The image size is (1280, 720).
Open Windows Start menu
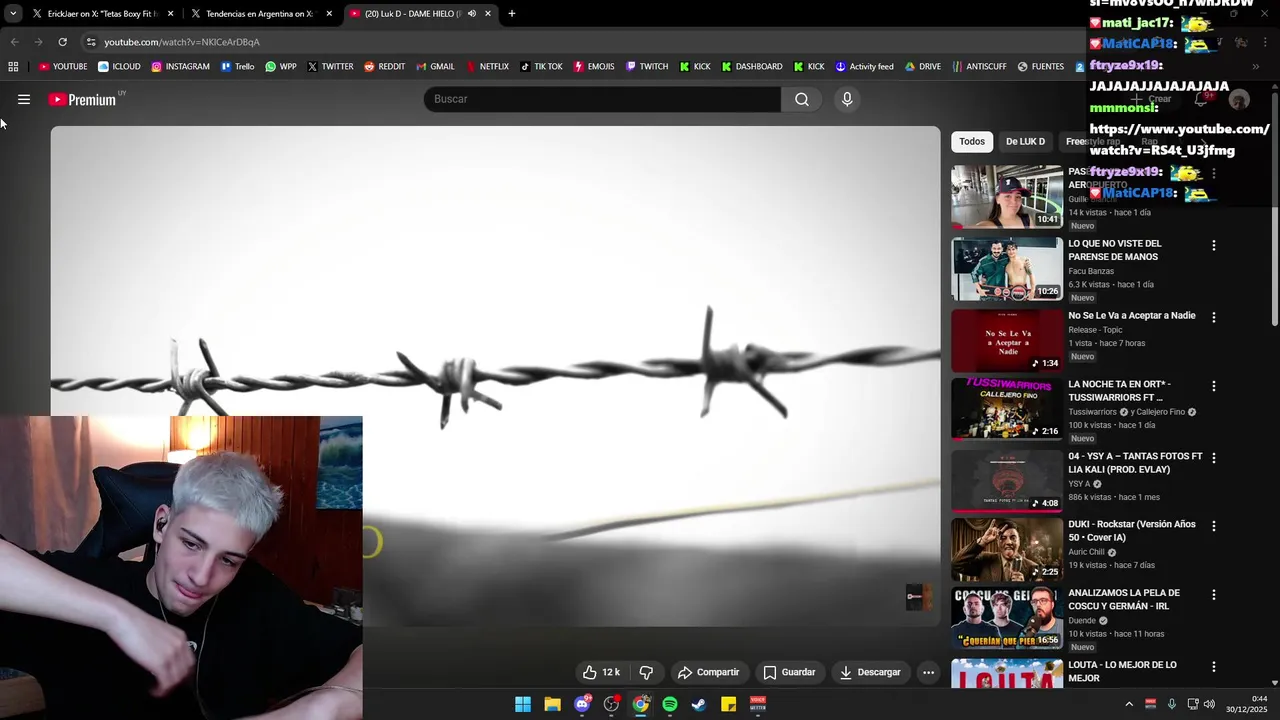coord(523,704)
